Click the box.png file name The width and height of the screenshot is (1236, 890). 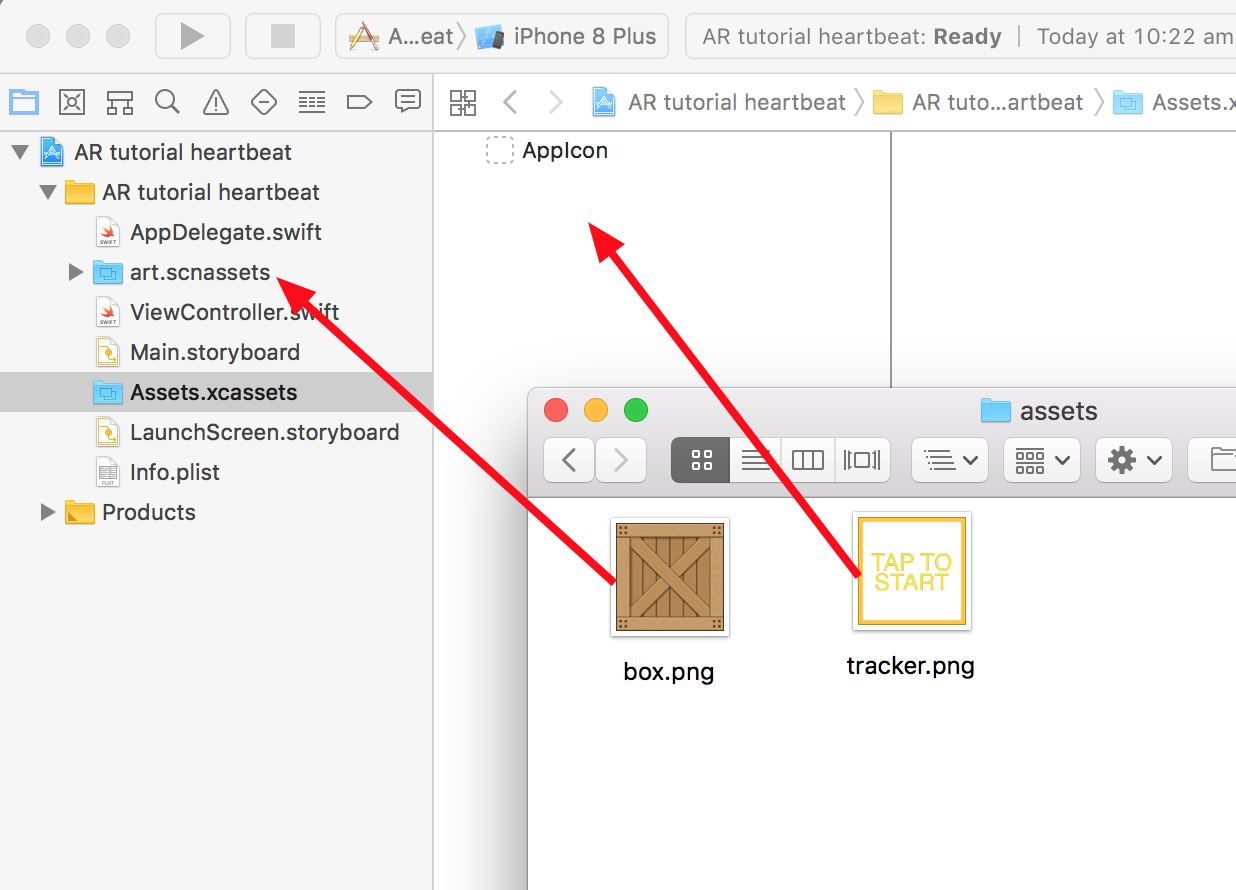coord(669,671)
